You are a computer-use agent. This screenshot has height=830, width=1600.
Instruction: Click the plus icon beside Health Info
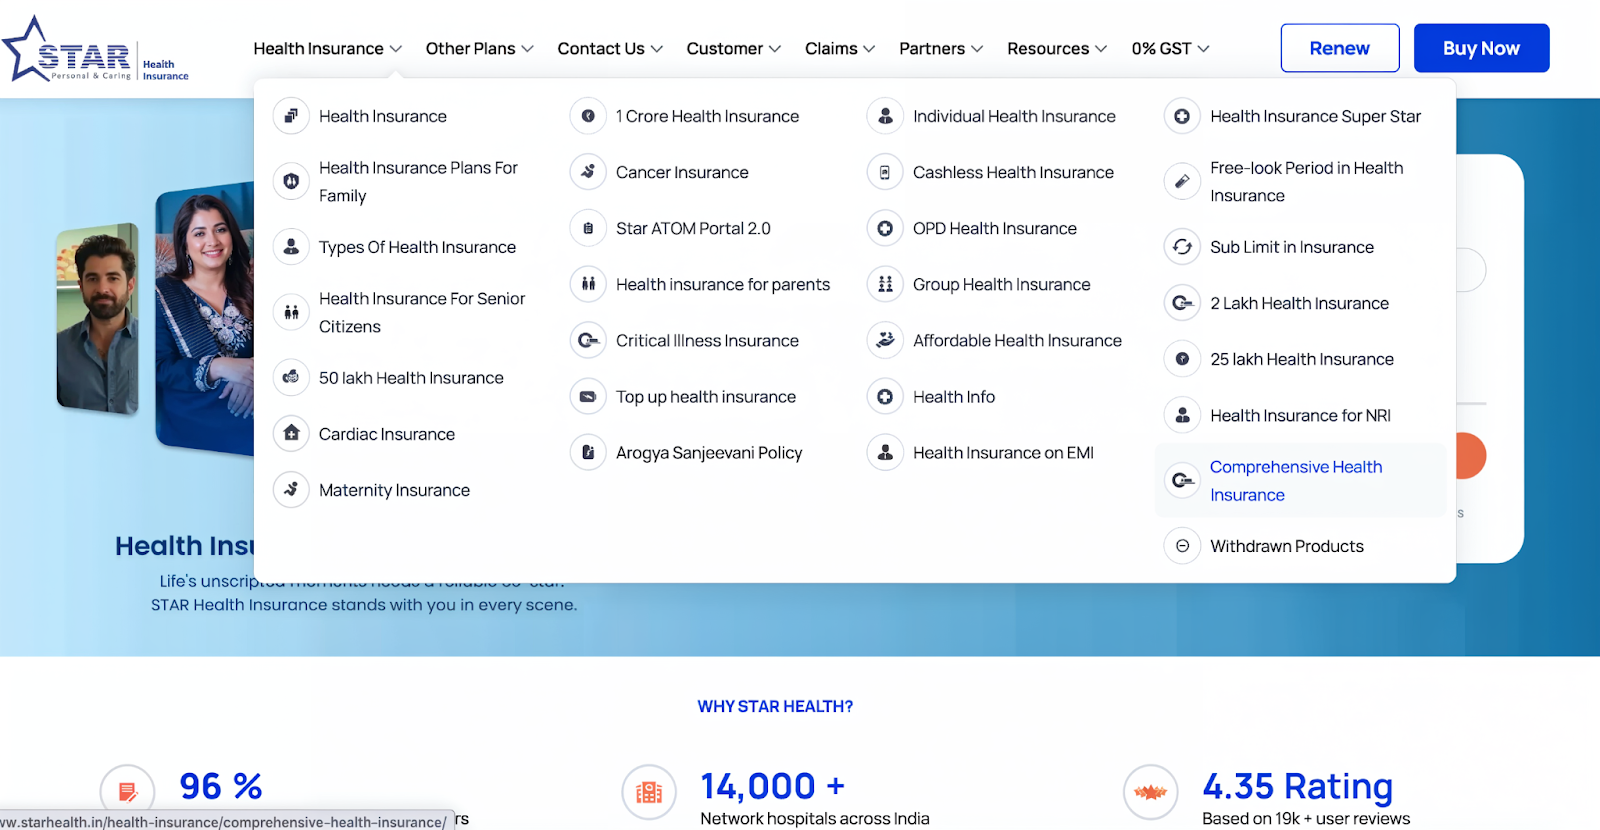click(x=885, y=397)
